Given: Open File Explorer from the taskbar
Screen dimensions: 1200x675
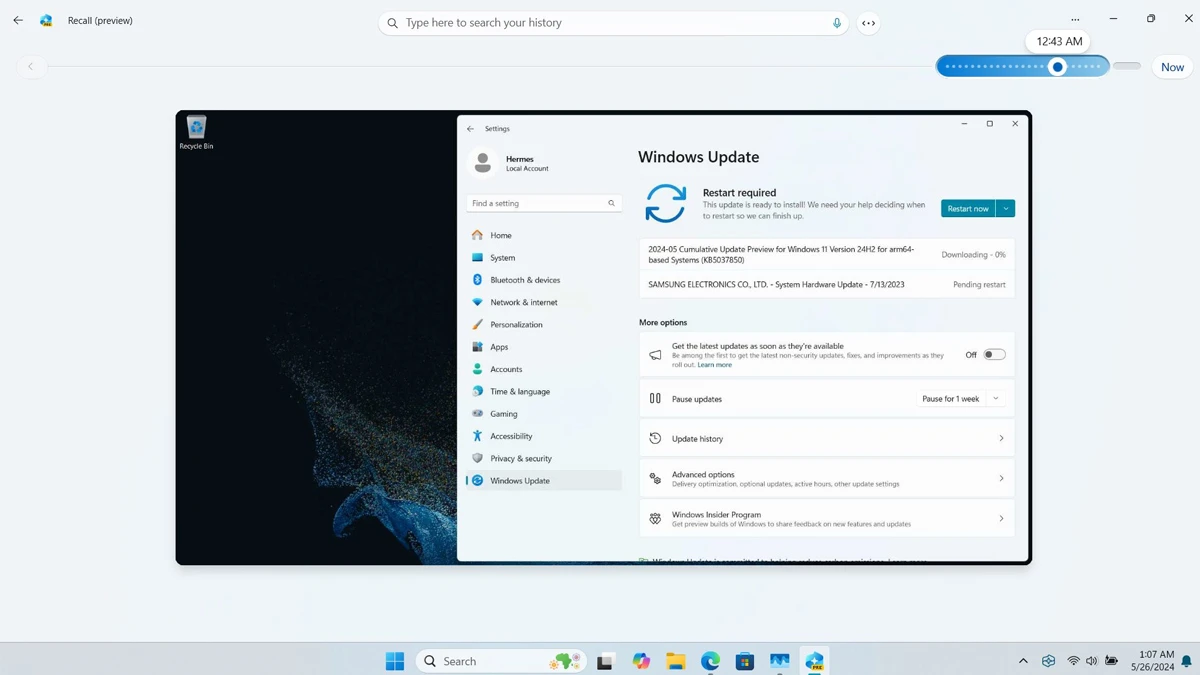Looking at the screenshot, I should (676, 661).
